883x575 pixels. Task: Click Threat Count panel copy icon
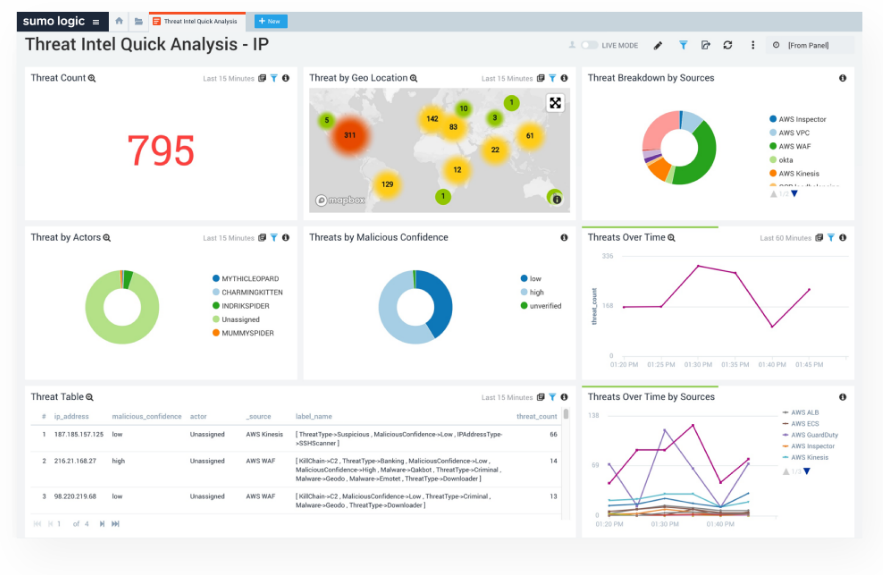[262, 78]
